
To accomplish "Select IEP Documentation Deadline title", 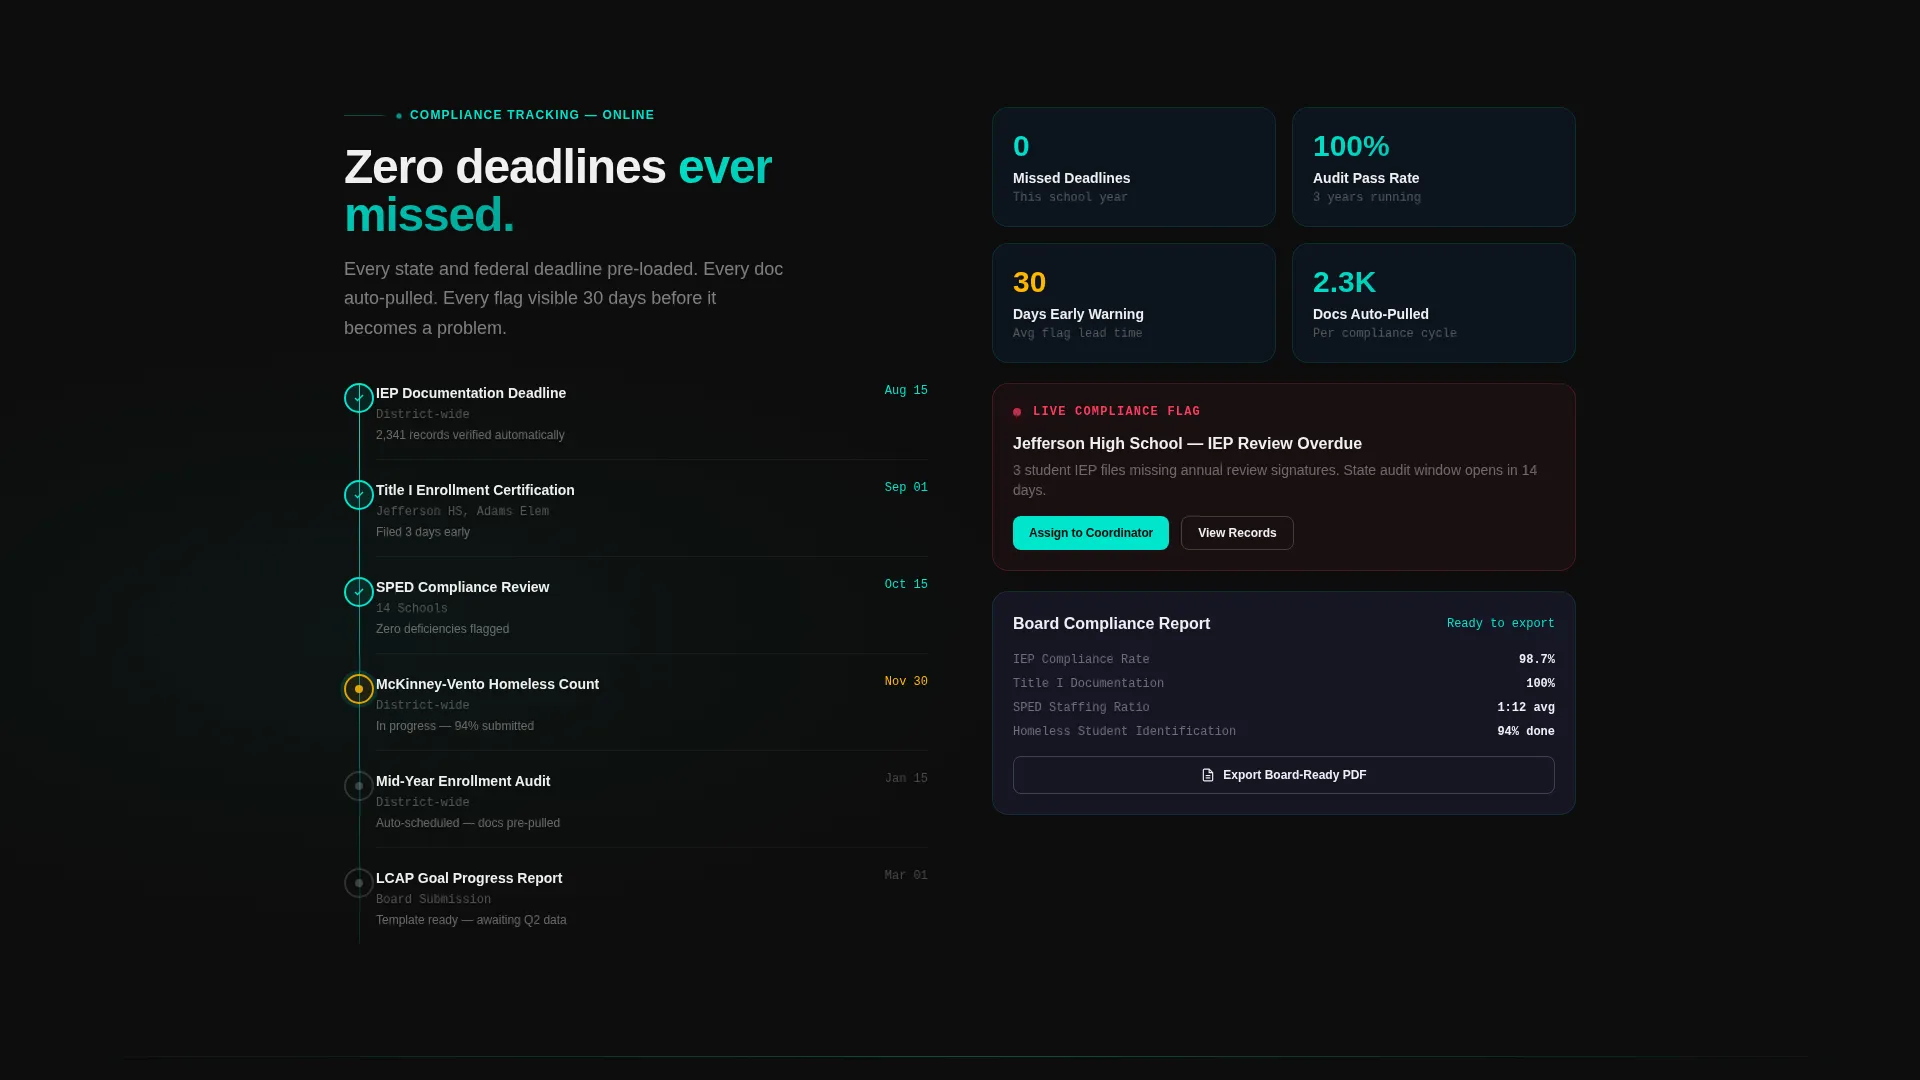I will (471, 393).
